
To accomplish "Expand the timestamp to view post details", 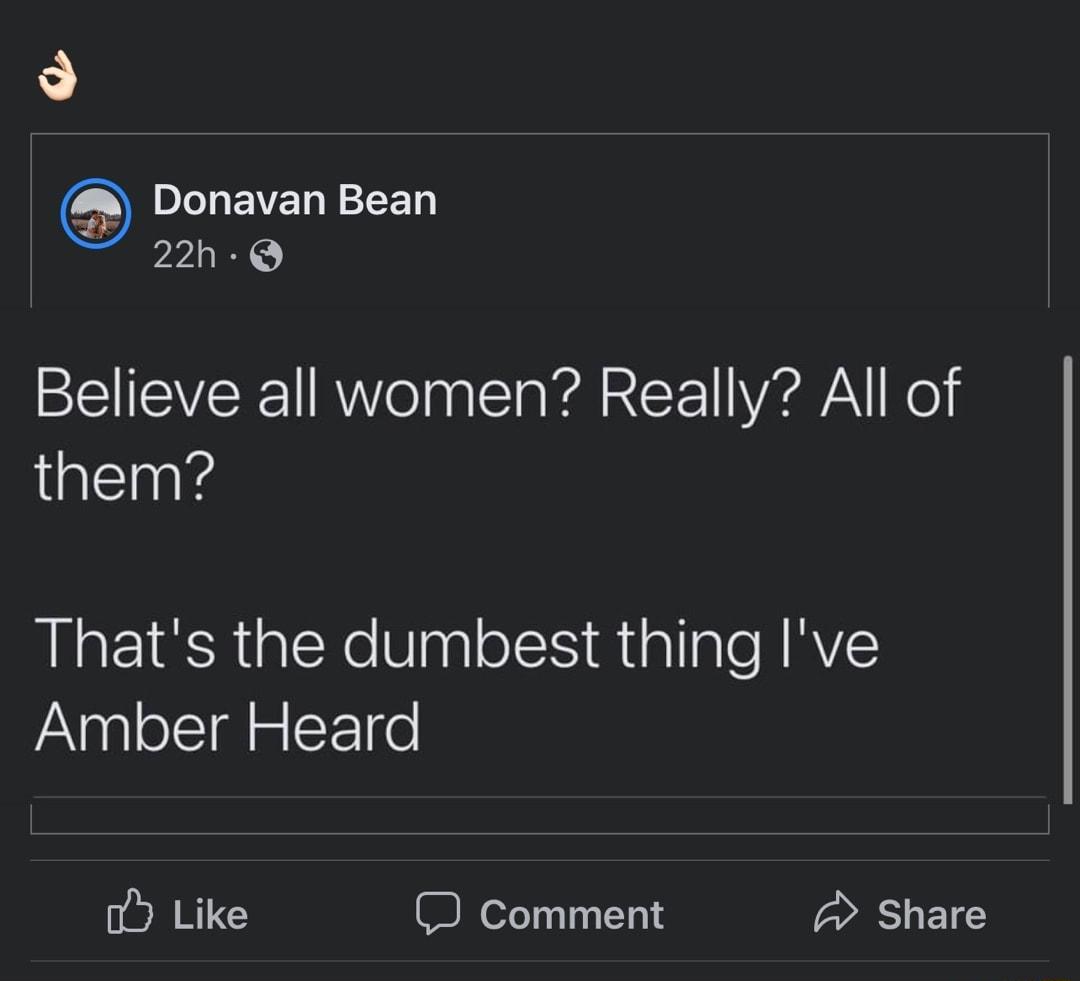I will pos(185,255).
